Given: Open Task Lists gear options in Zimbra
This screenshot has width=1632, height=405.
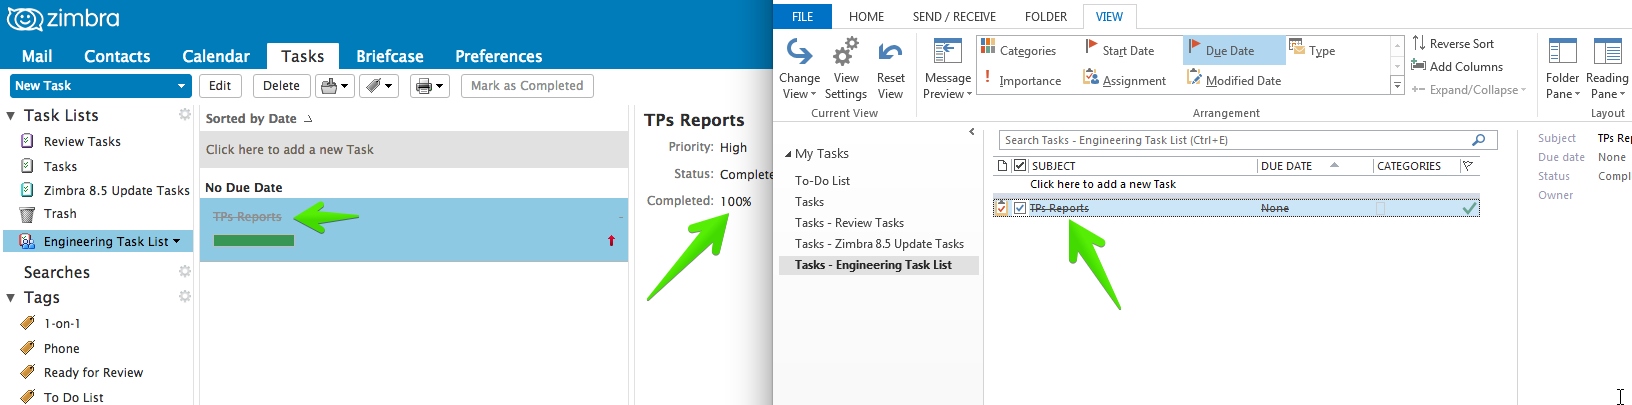Looking at the screenshot, I should point(185,115).
